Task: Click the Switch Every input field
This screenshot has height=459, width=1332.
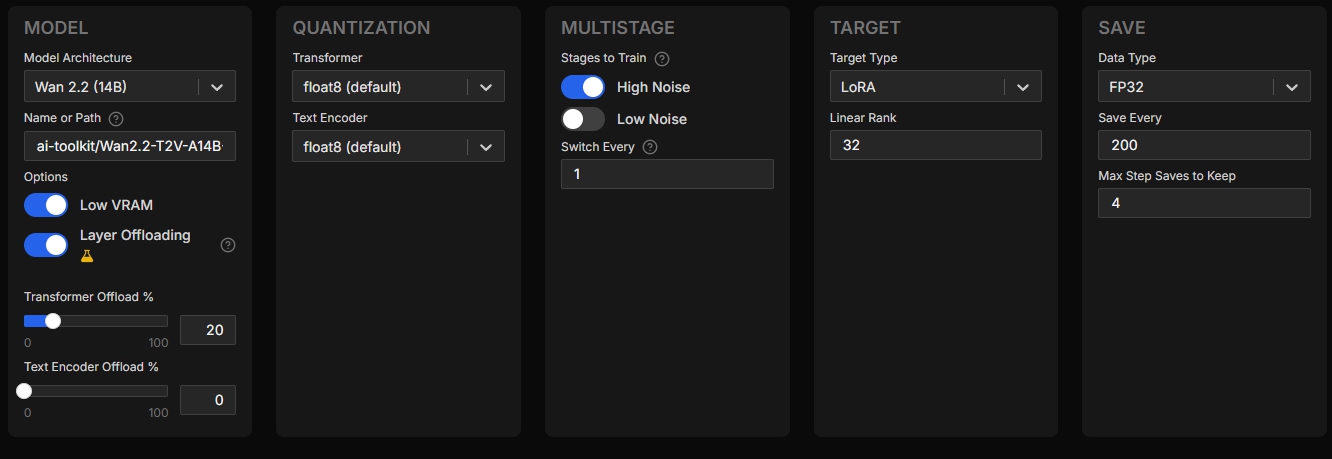Action: (x=667, y=174)
